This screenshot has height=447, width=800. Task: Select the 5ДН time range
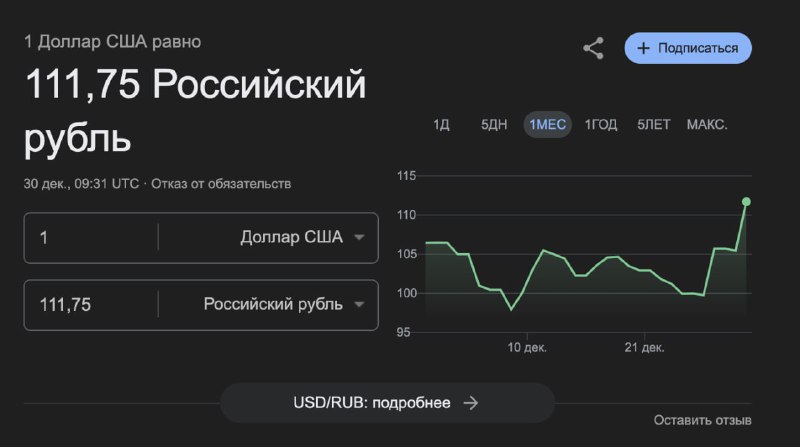click(494, 125)
